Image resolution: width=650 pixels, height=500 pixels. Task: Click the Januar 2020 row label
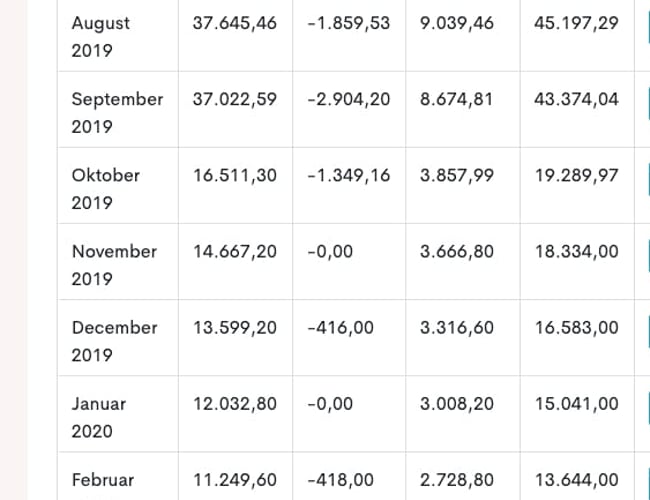pyautogui.click(x=99, y=417)
